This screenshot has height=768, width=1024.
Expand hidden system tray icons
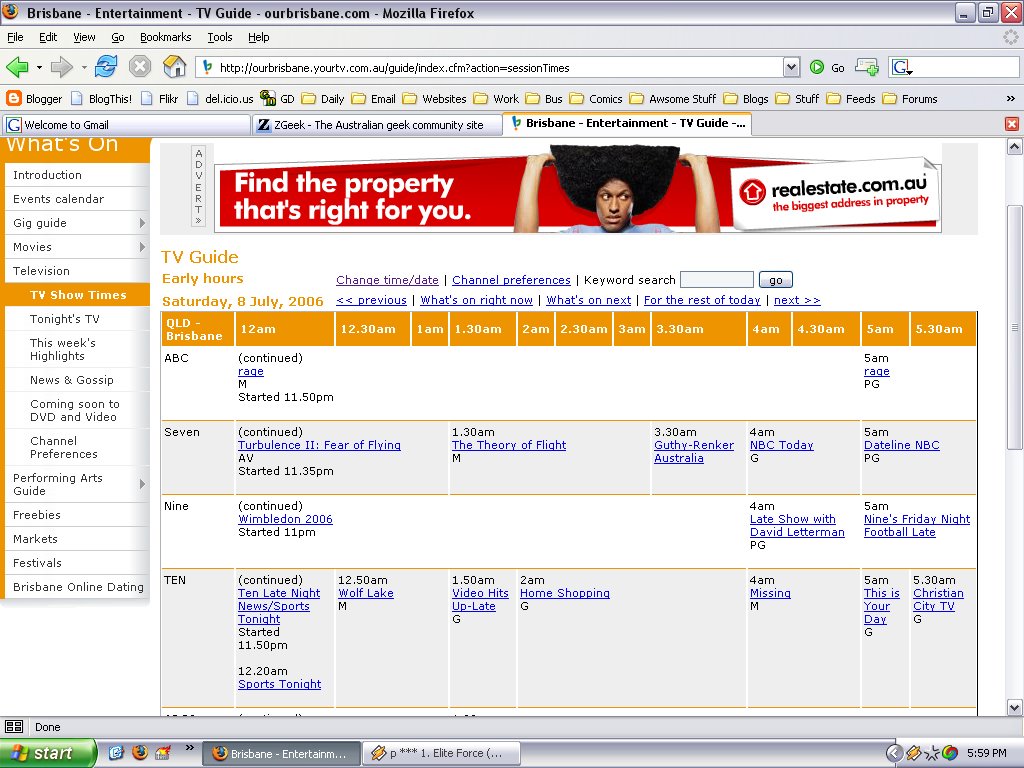(x=894, y=753)
